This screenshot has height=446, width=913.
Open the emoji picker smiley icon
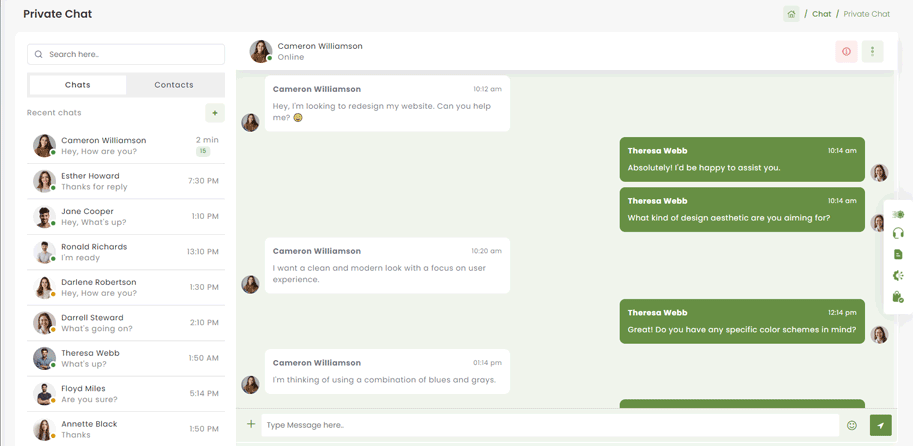[x=852, y=425]
